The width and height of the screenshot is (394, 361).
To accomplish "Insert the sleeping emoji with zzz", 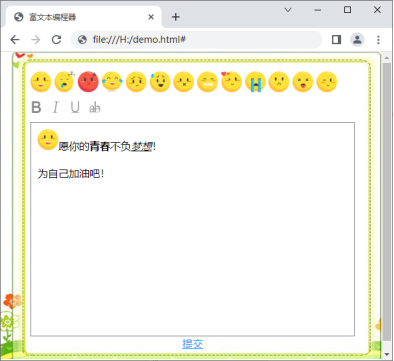I will (65, 82).
